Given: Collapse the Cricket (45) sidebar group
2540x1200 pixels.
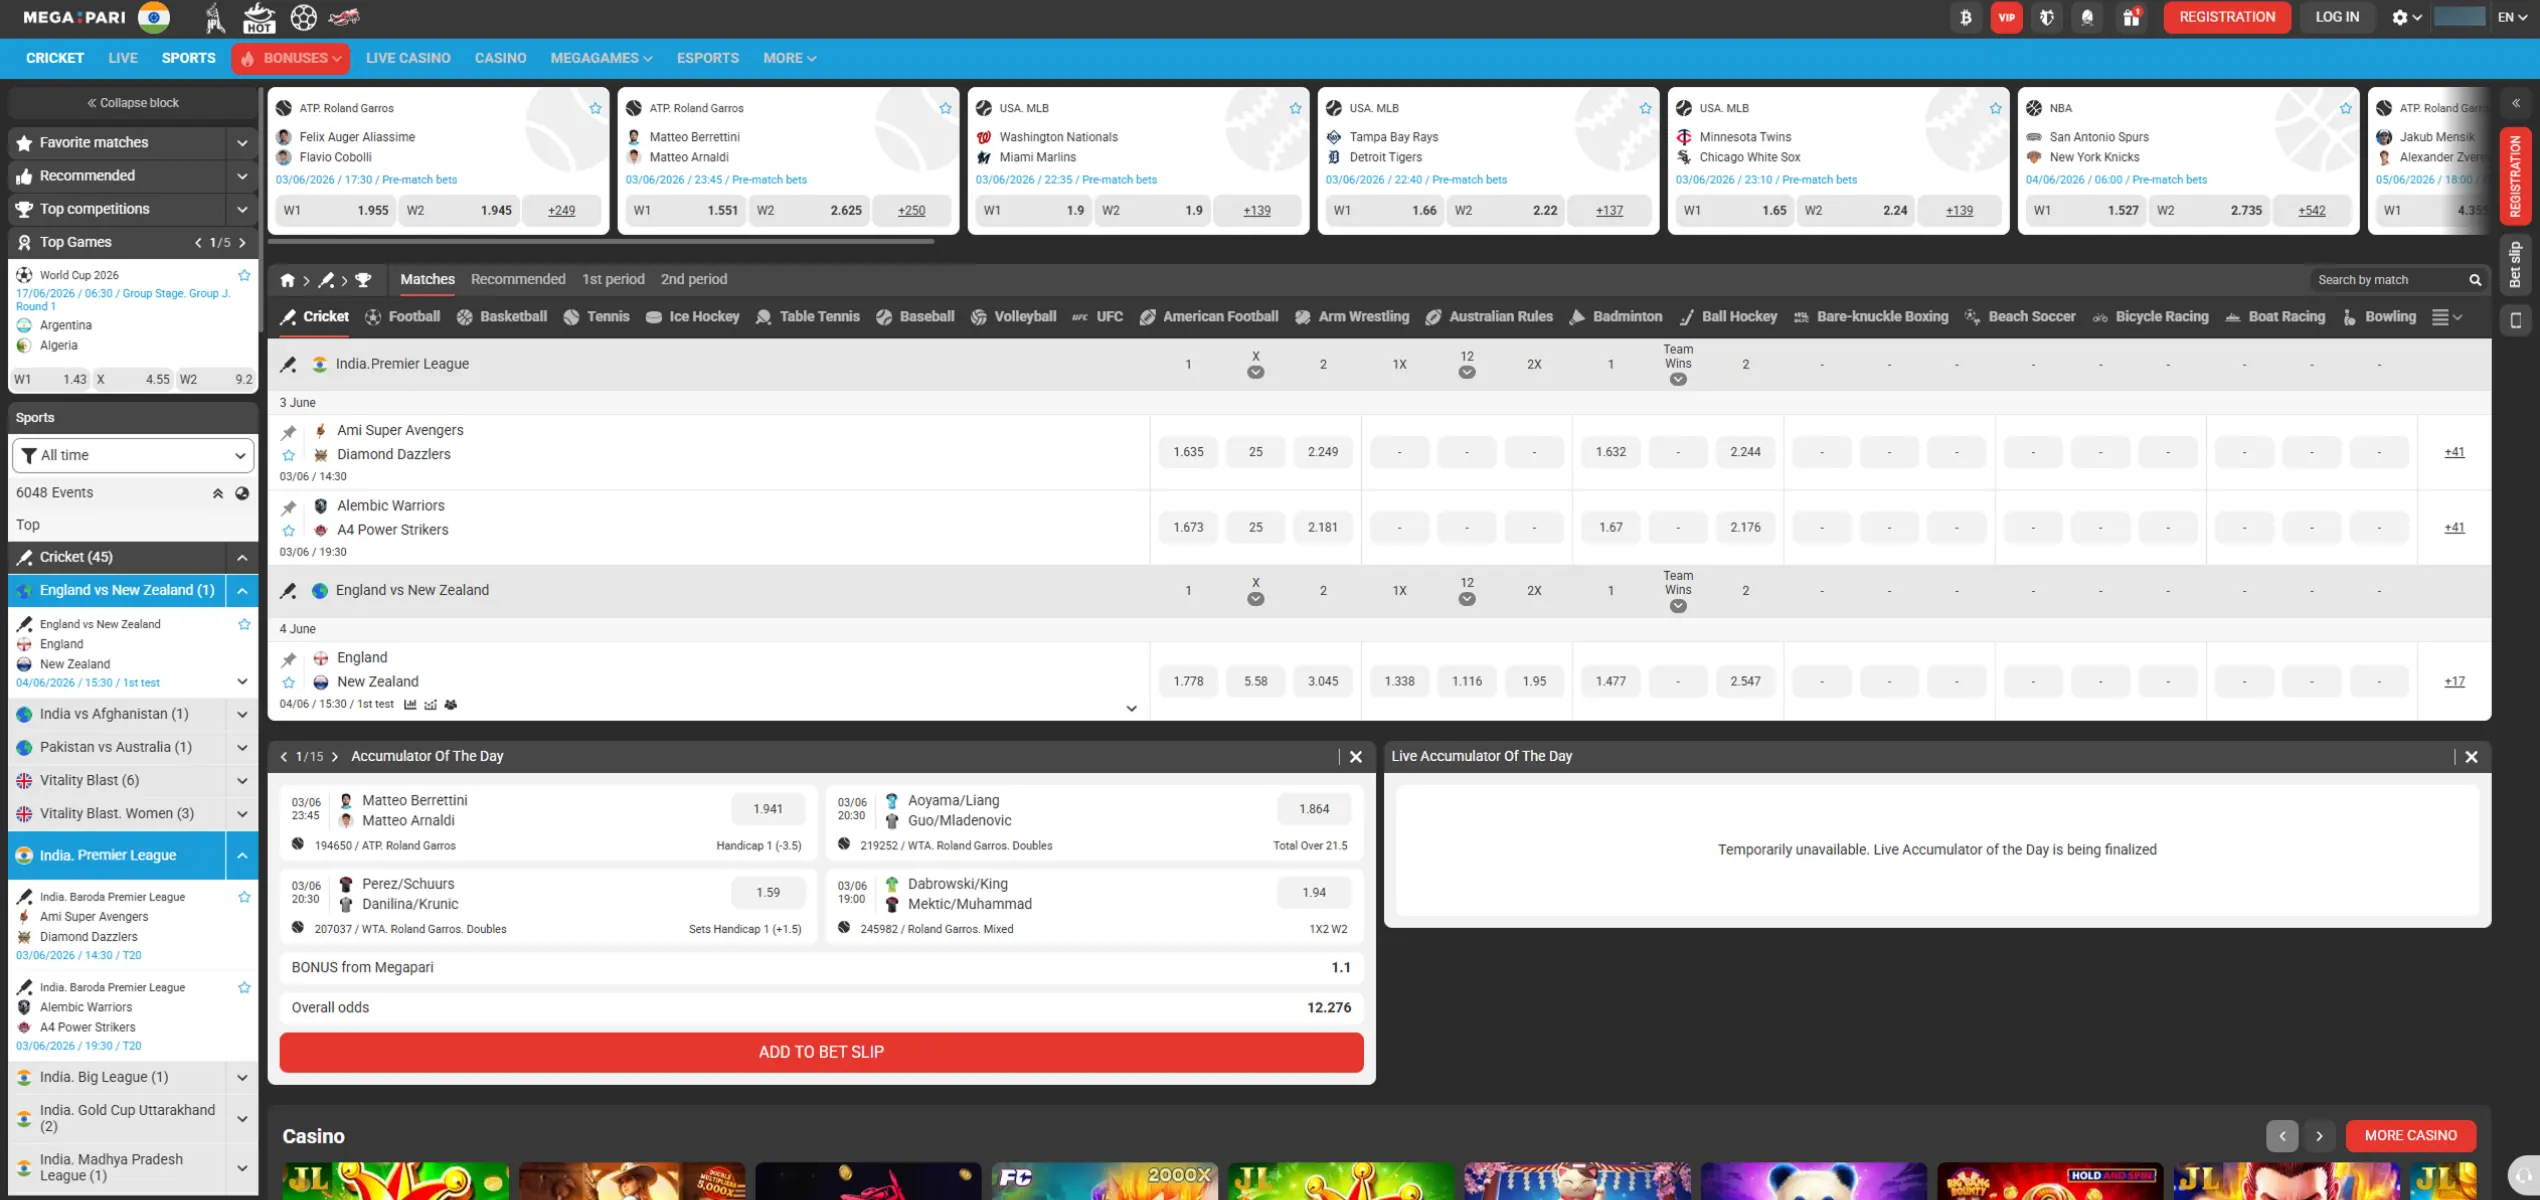Looking at the screenshot, I should pos(242,557).
